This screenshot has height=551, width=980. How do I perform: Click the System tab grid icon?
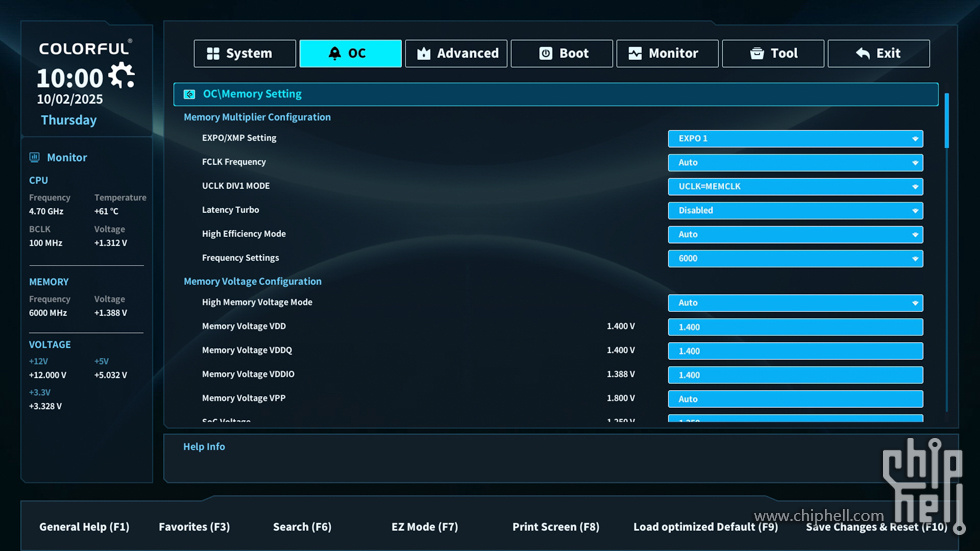click(213, 54)
